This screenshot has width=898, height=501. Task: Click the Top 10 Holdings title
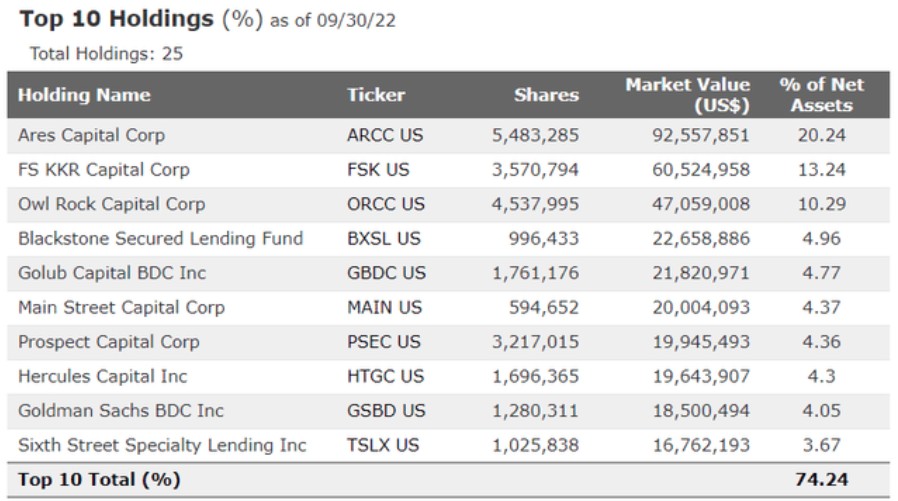coord(117,19)
